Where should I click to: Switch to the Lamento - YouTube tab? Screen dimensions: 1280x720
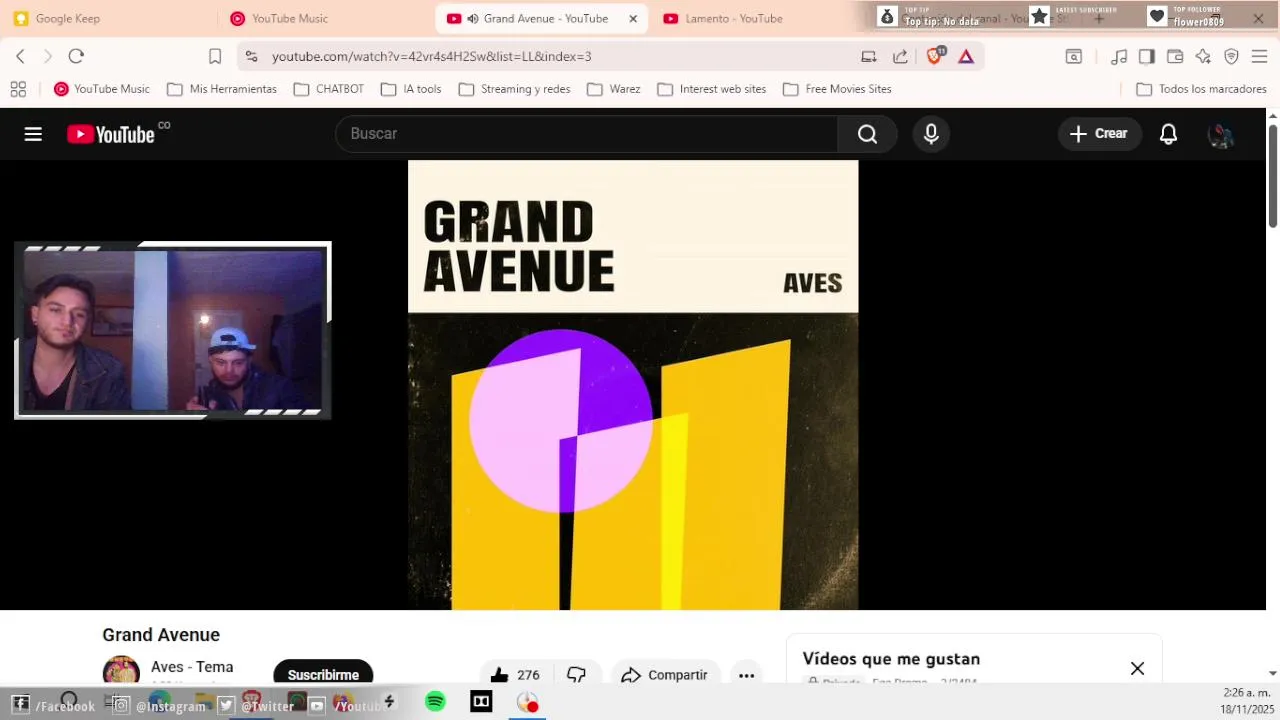(x=757, y=19)
